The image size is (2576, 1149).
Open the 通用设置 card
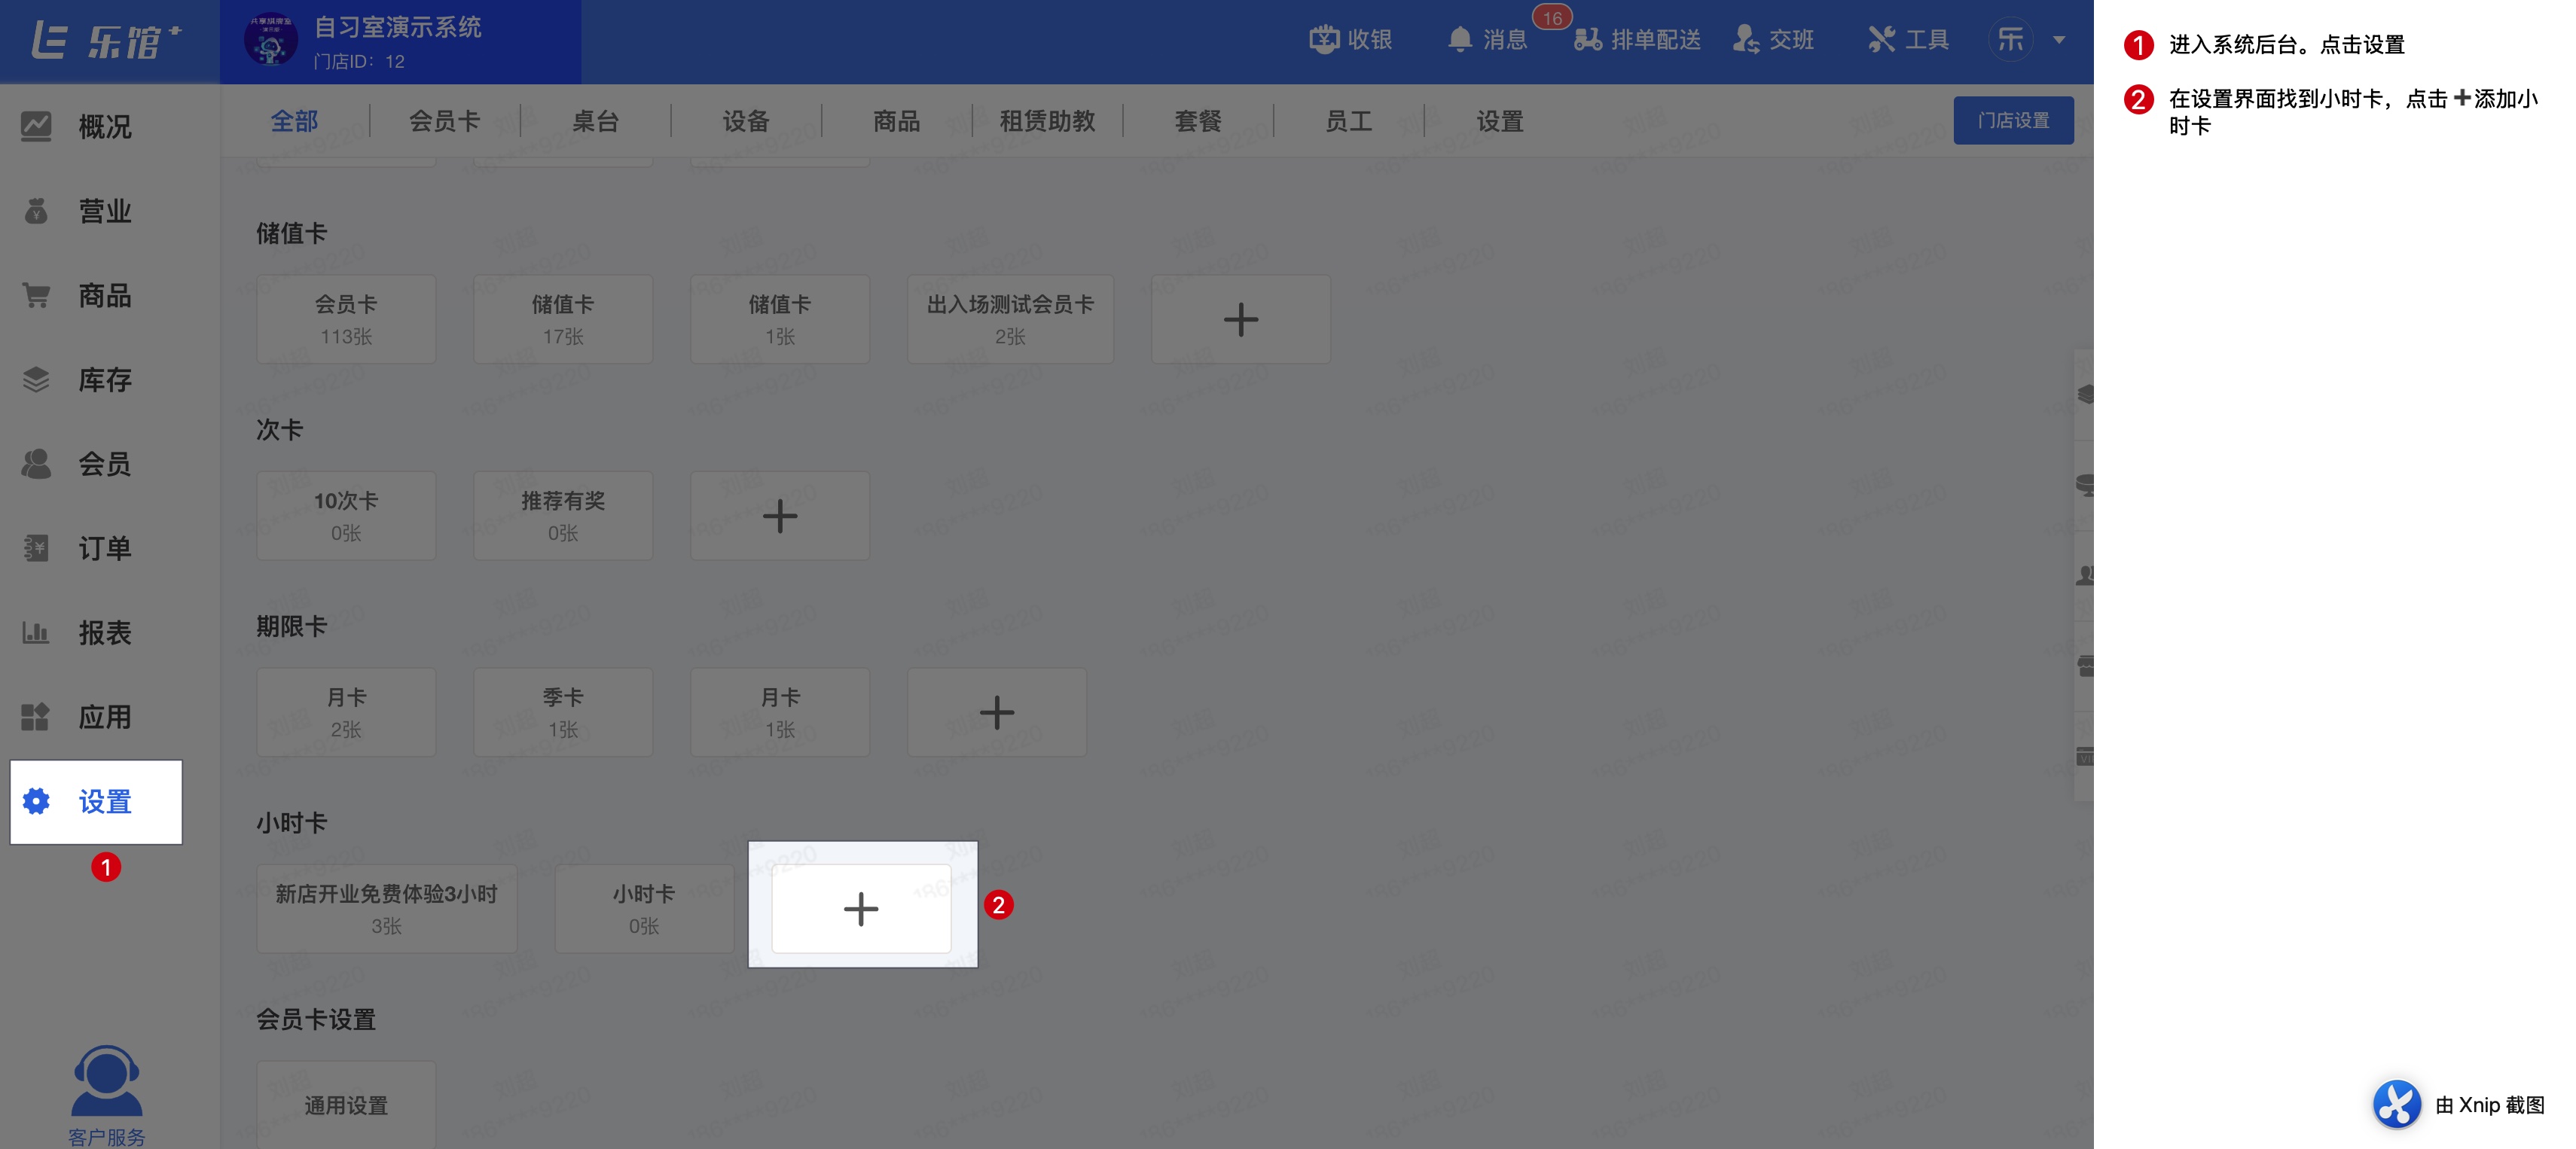coord(346,1104)
